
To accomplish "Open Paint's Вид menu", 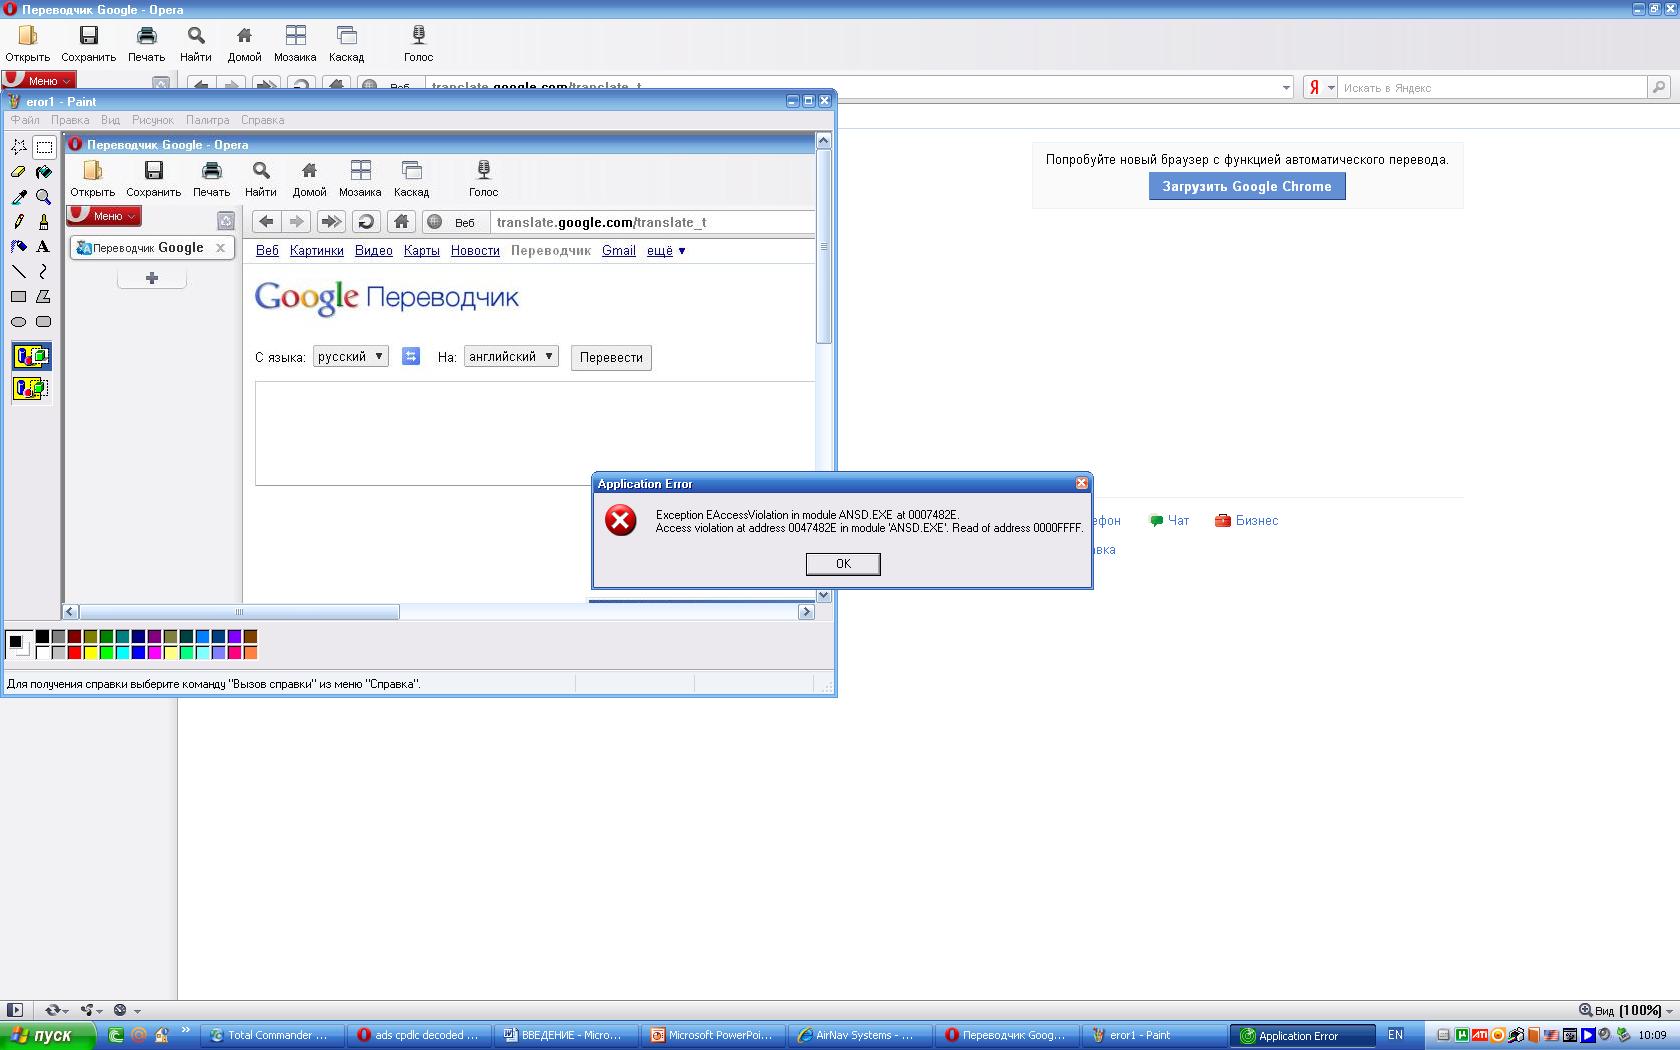I will pyautogui.click(x=110, y=120).
